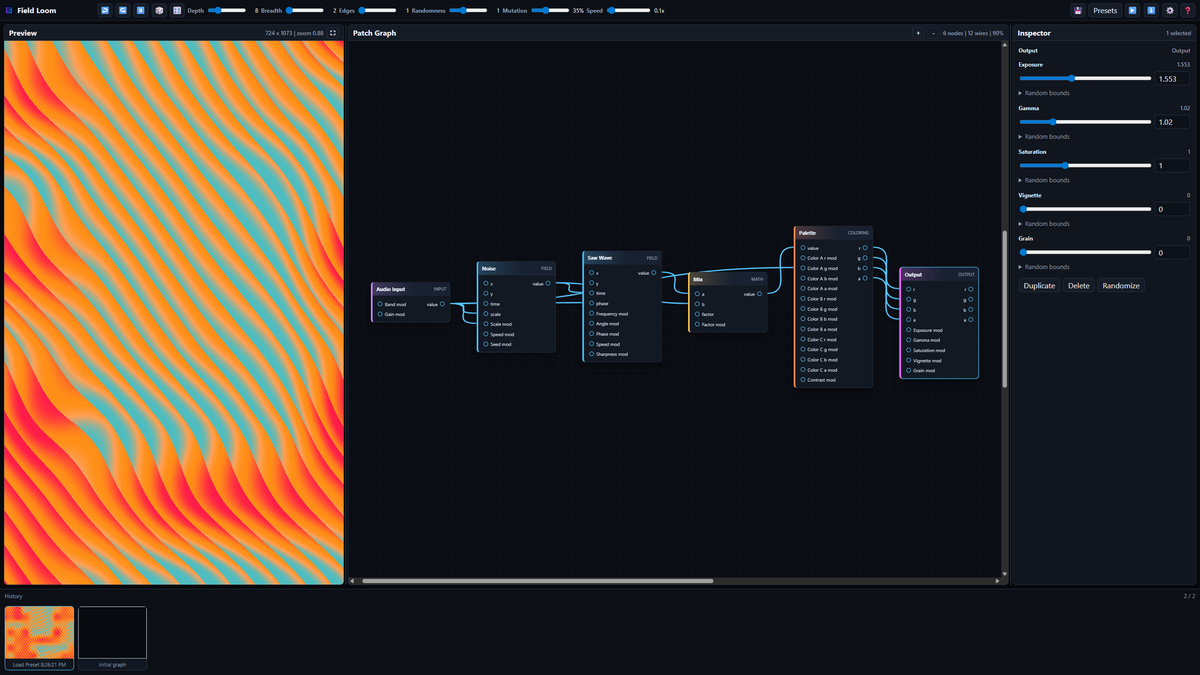
Task: Click the Output node Grain mod port
Action: pos(908,370)
